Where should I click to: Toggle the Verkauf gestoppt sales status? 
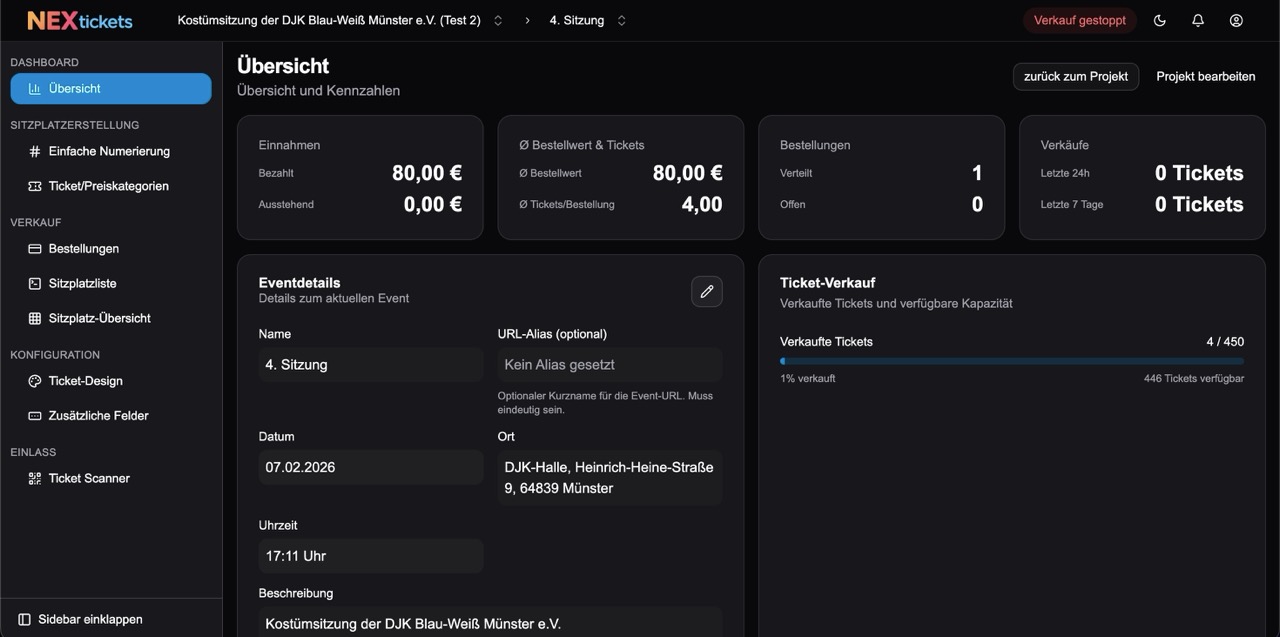point(1080,19)
